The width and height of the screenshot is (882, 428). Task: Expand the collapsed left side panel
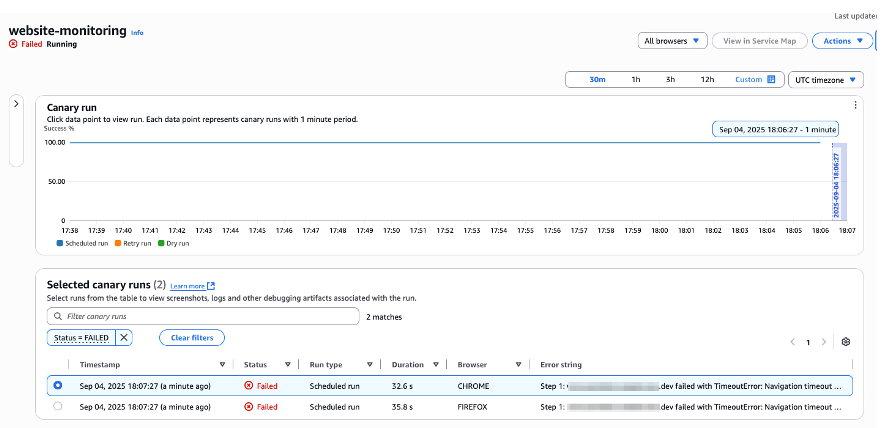click(x=17, y=104)
